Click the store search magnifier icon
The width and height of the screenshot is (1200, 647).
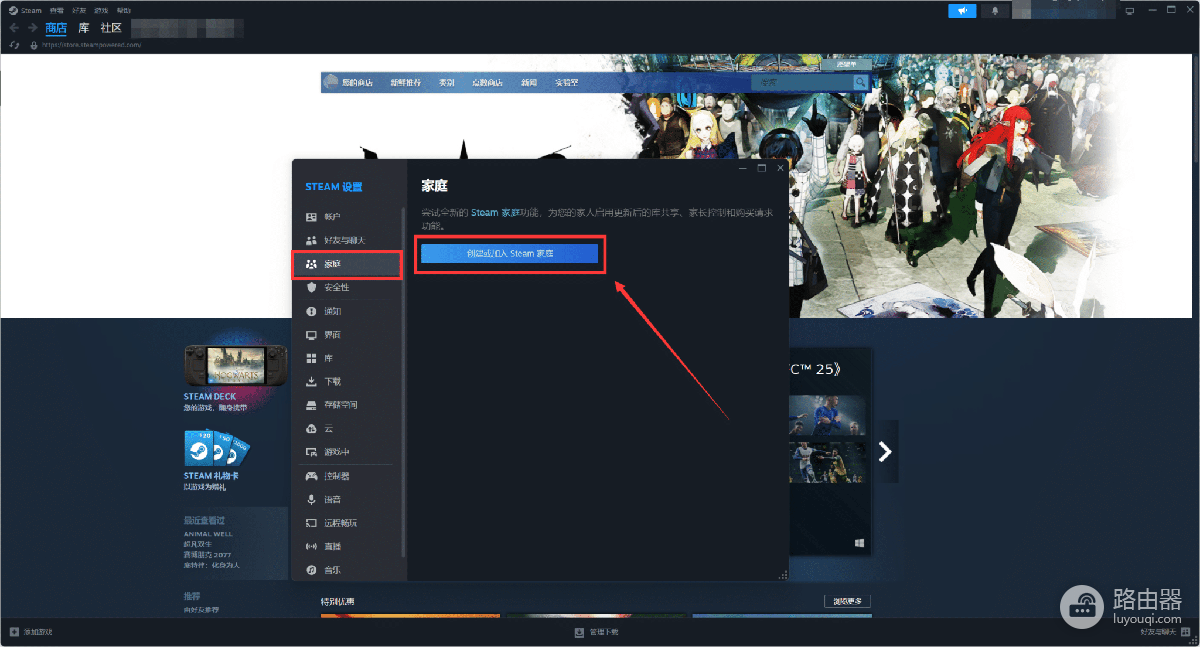click(x=861, y=82)
